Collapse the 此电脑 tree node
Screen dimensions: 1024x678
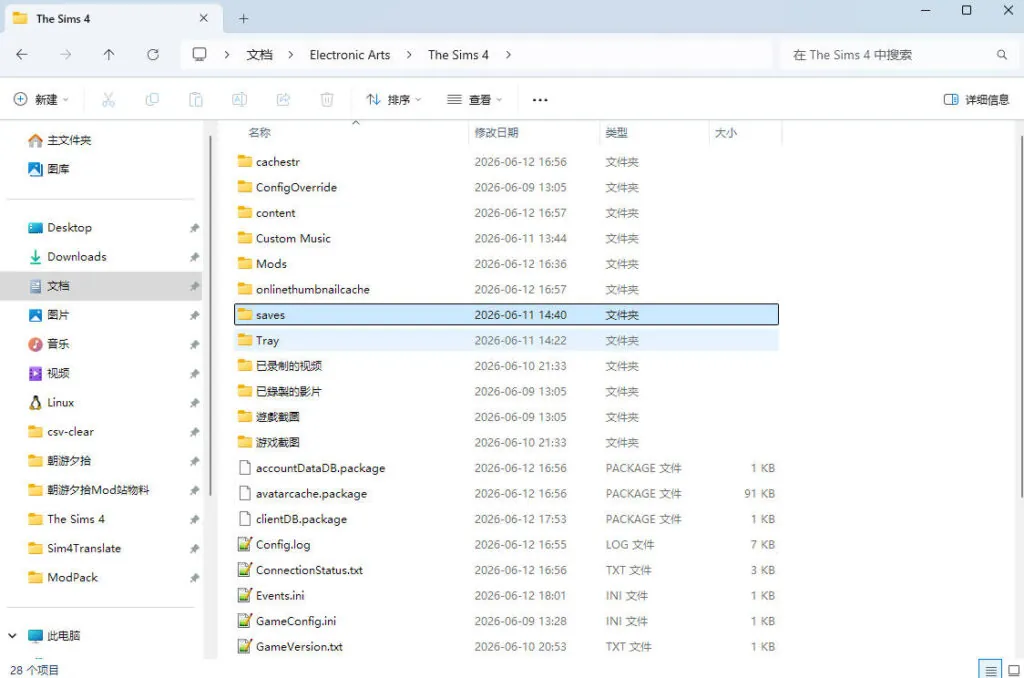(x=12, y=636)
